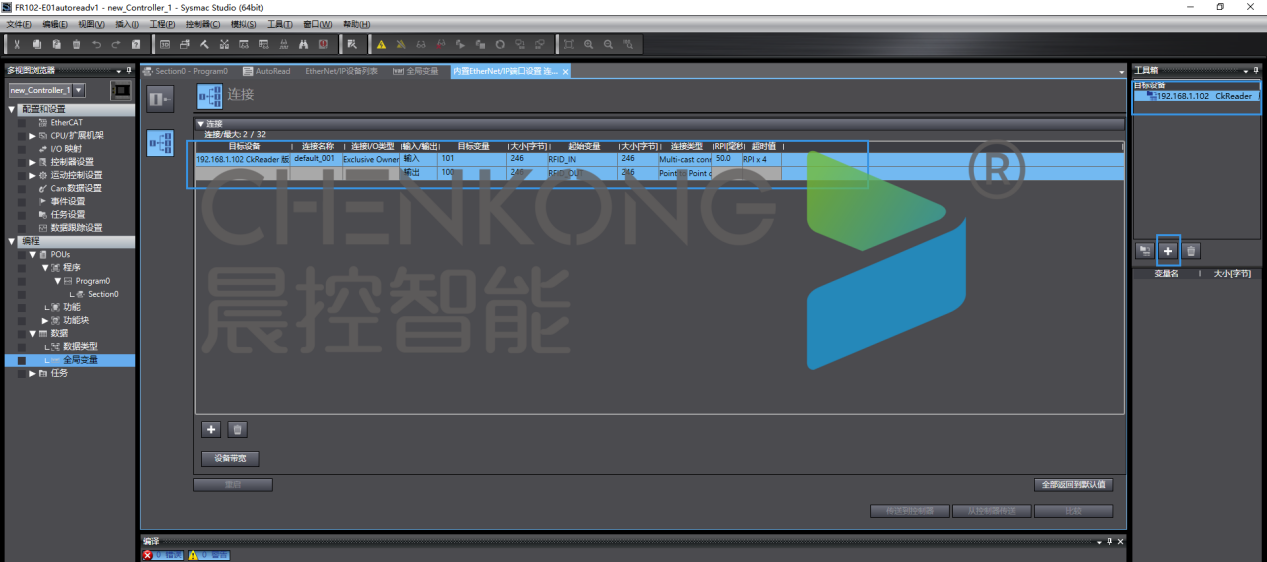The height and width of the screenshot is (562, 1267).
Task: Add target device with toolbox plus icon
Action: point(1167,251)
